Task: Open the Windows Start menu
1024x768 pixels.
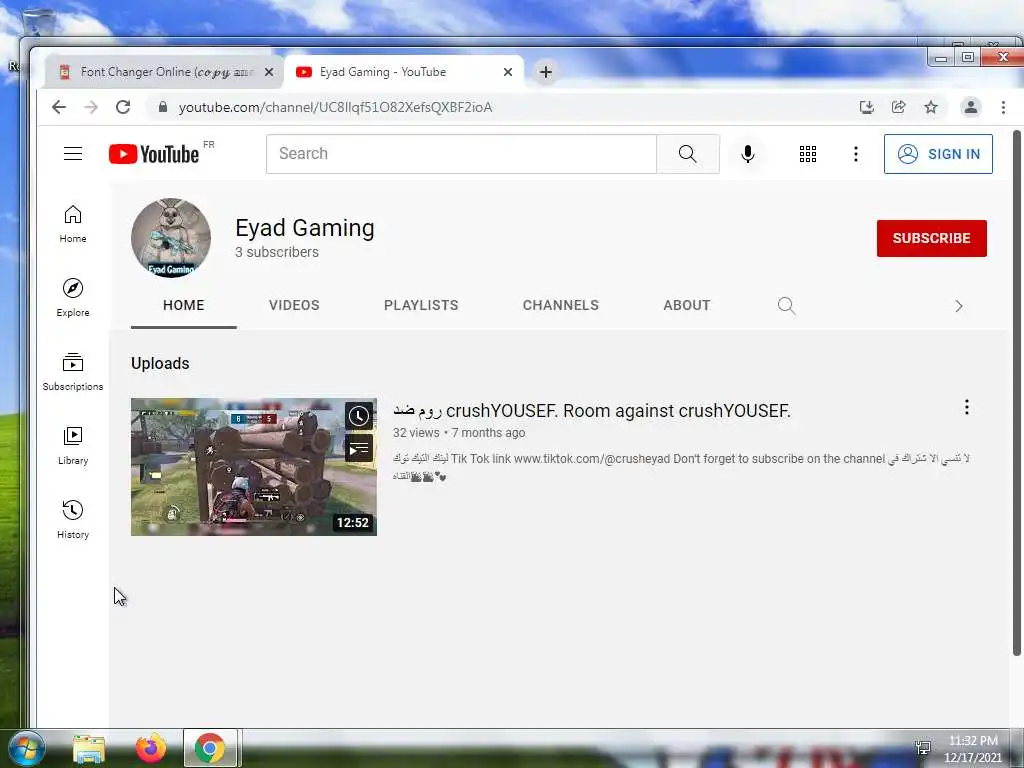Action: point(27,748)
